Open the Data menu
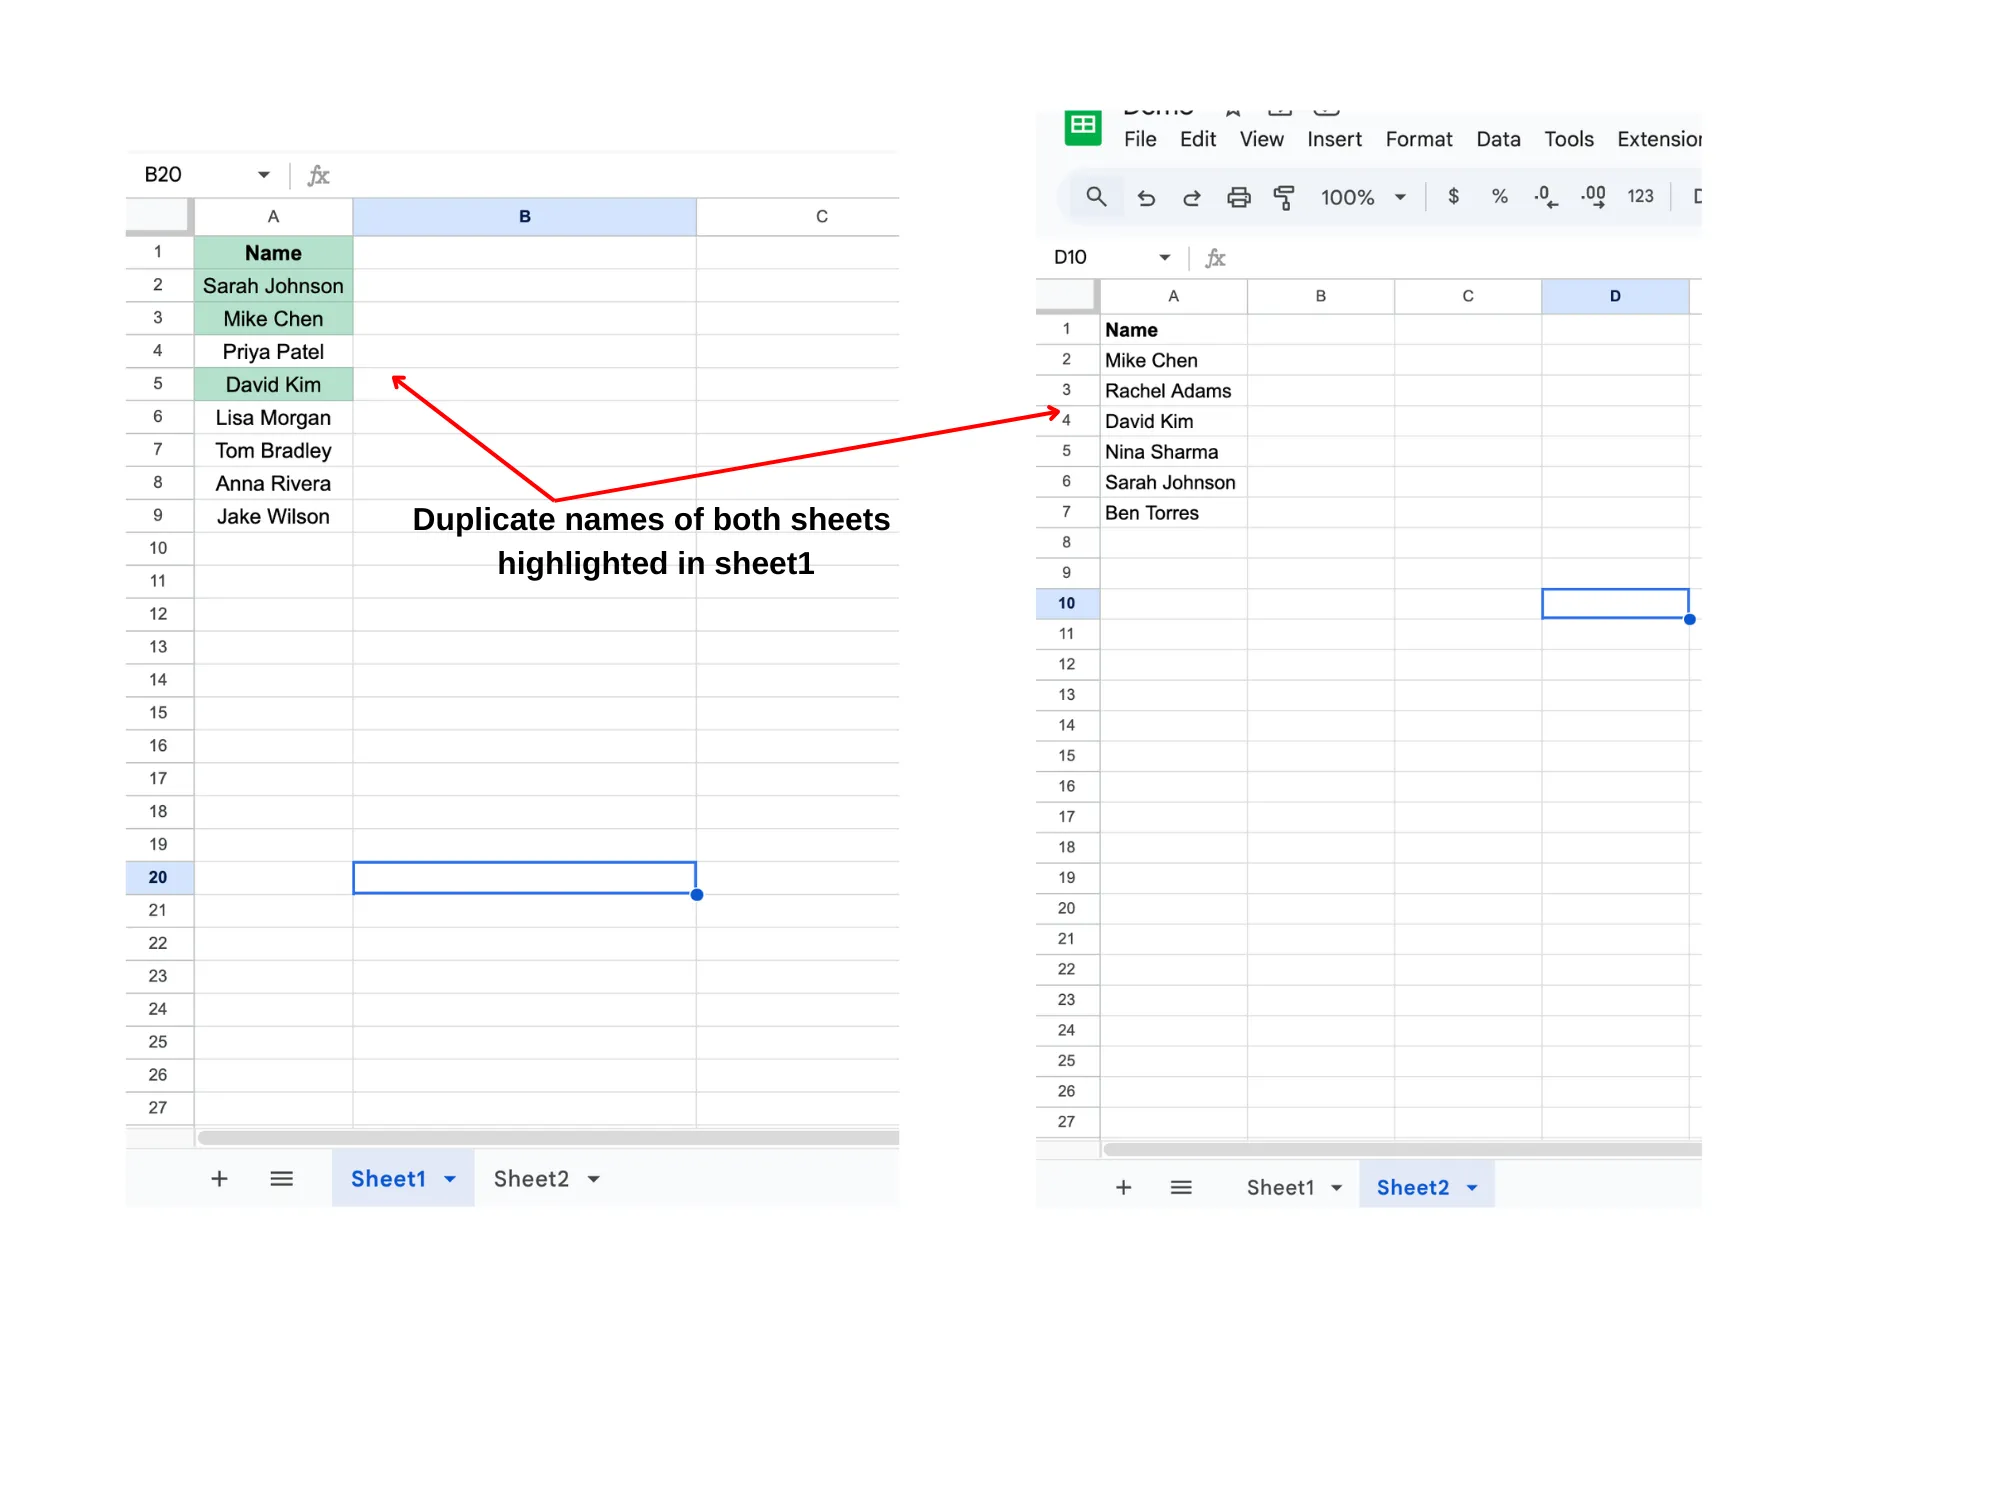The width and height of the screenshot is (2000, 1500). 1498,139
